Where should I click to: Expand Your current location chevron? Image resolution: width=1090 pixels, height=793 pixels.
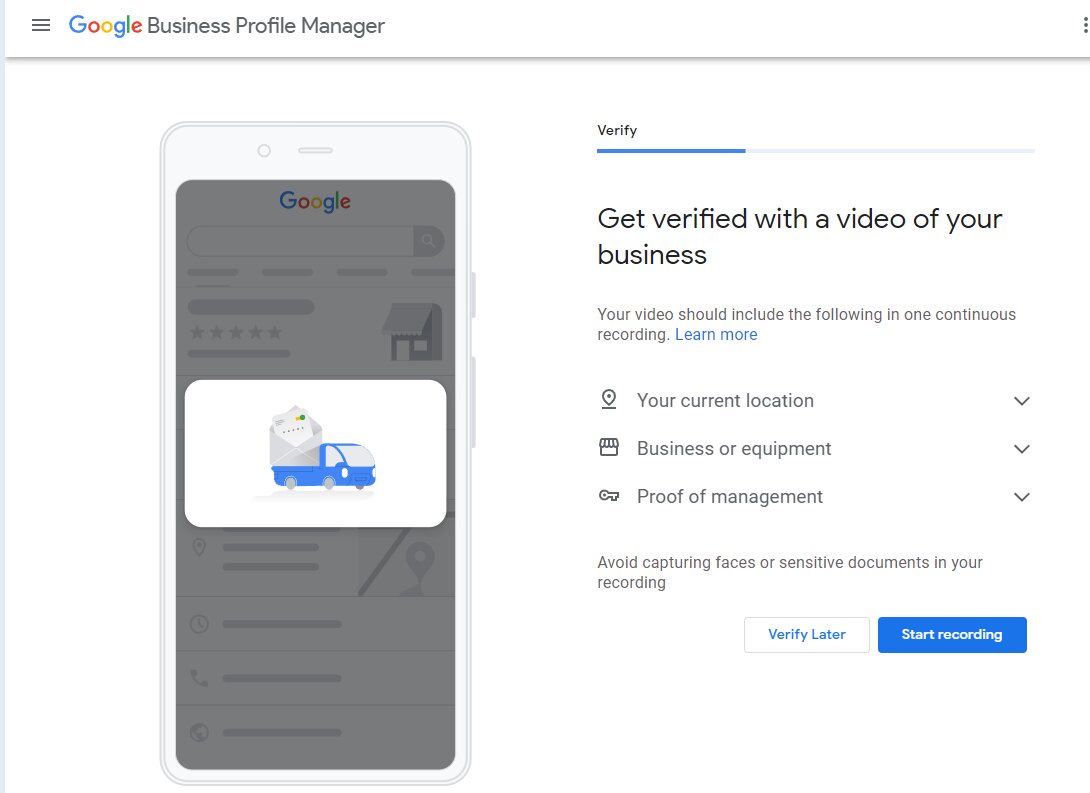[1021, 401]
